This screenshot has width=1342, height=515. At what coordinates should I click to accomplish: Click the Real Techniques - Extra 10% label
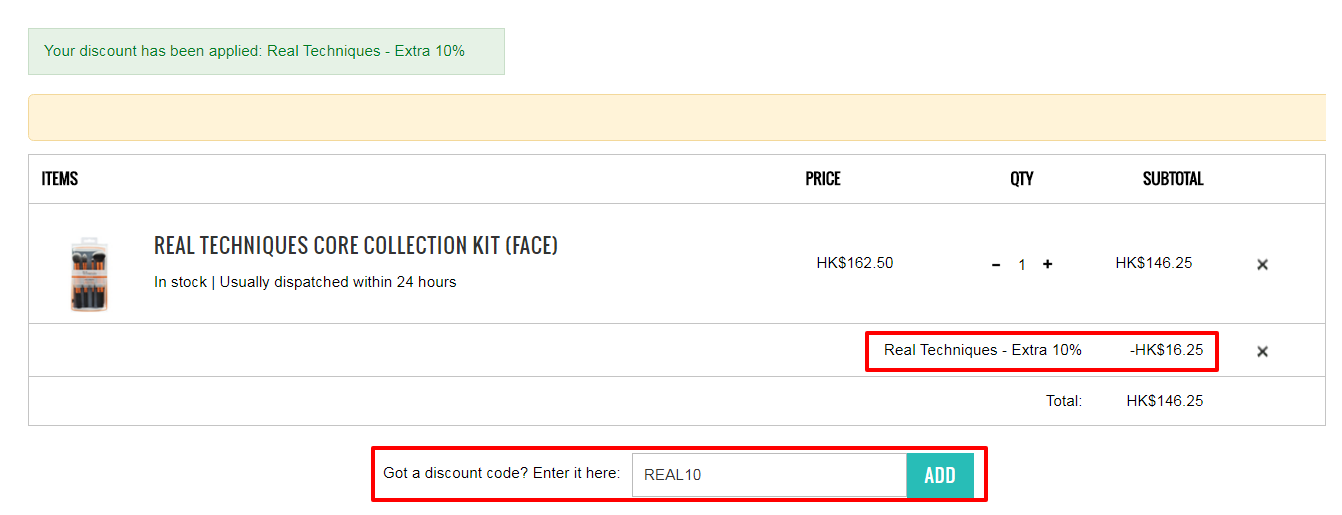[983, 350]
